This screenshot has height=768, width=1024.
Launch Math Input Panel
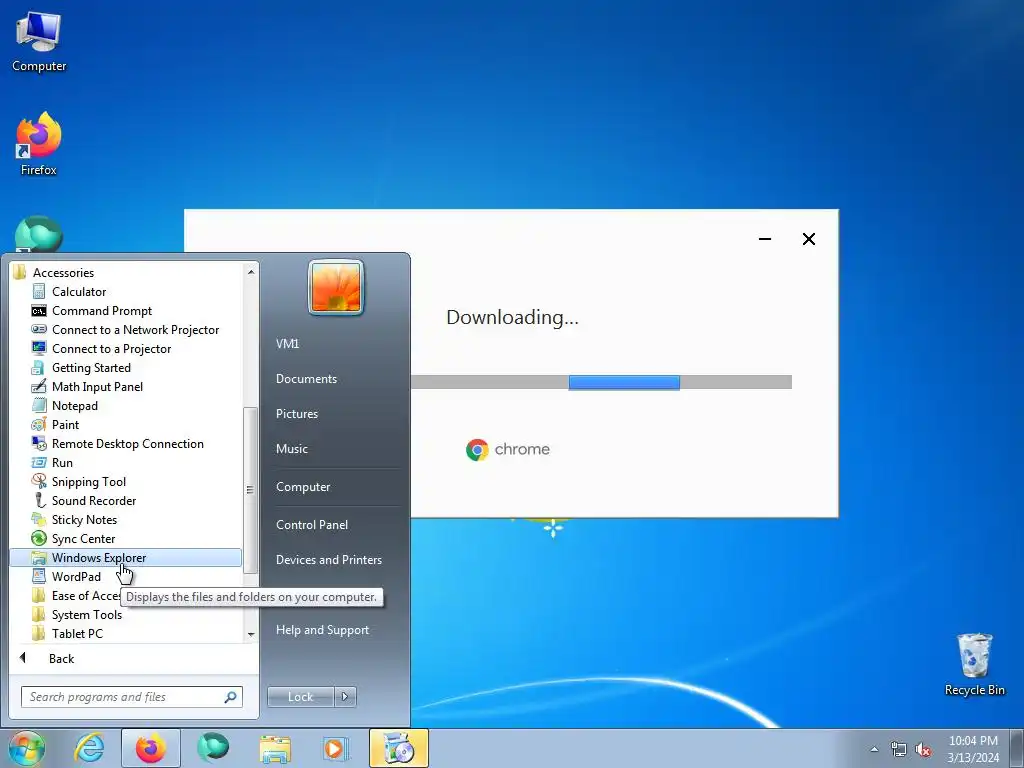point(97,387)
